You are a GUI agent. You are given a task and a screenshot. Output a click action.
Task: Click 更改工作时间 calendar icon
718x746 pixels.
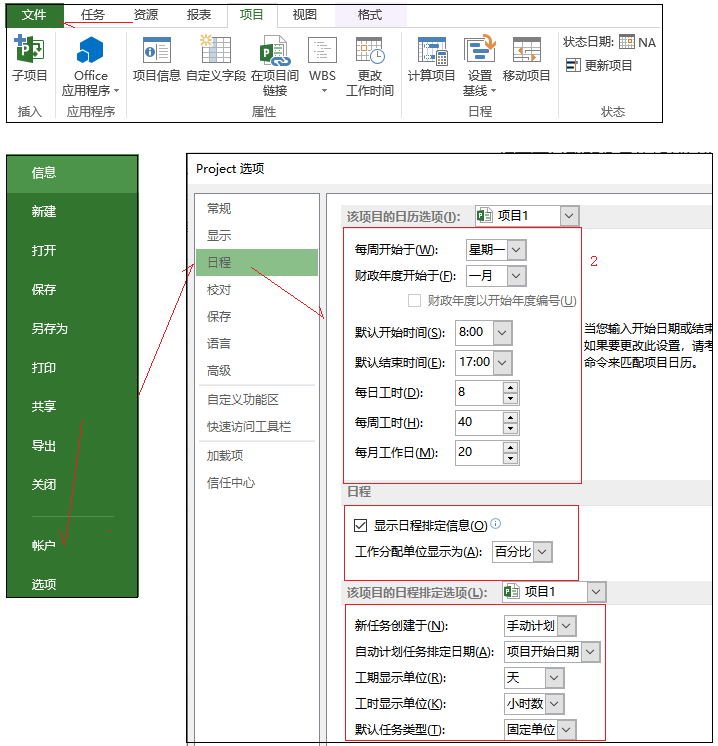point(370,50)
